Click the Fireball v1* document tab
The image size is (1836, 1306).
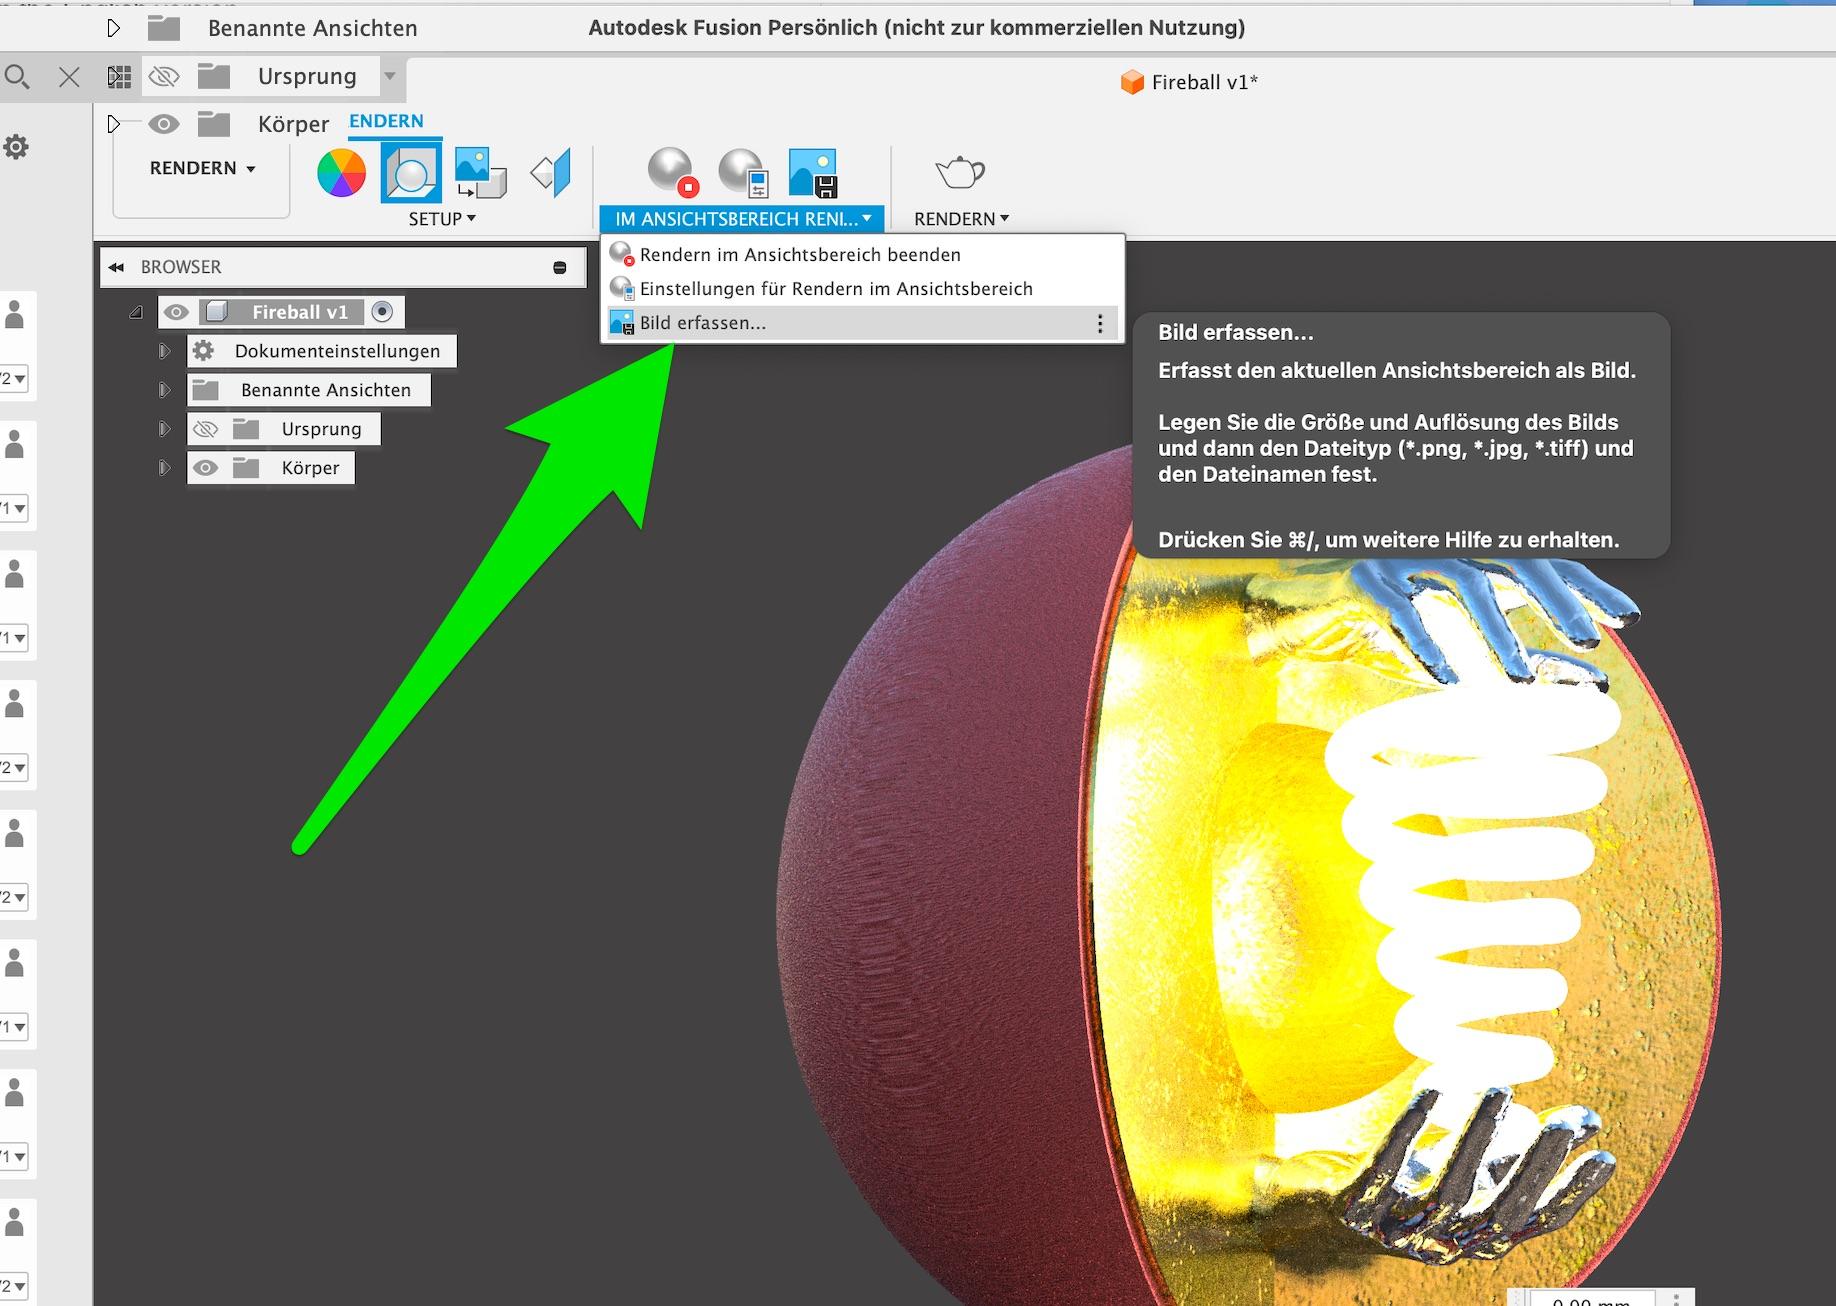1189,82
